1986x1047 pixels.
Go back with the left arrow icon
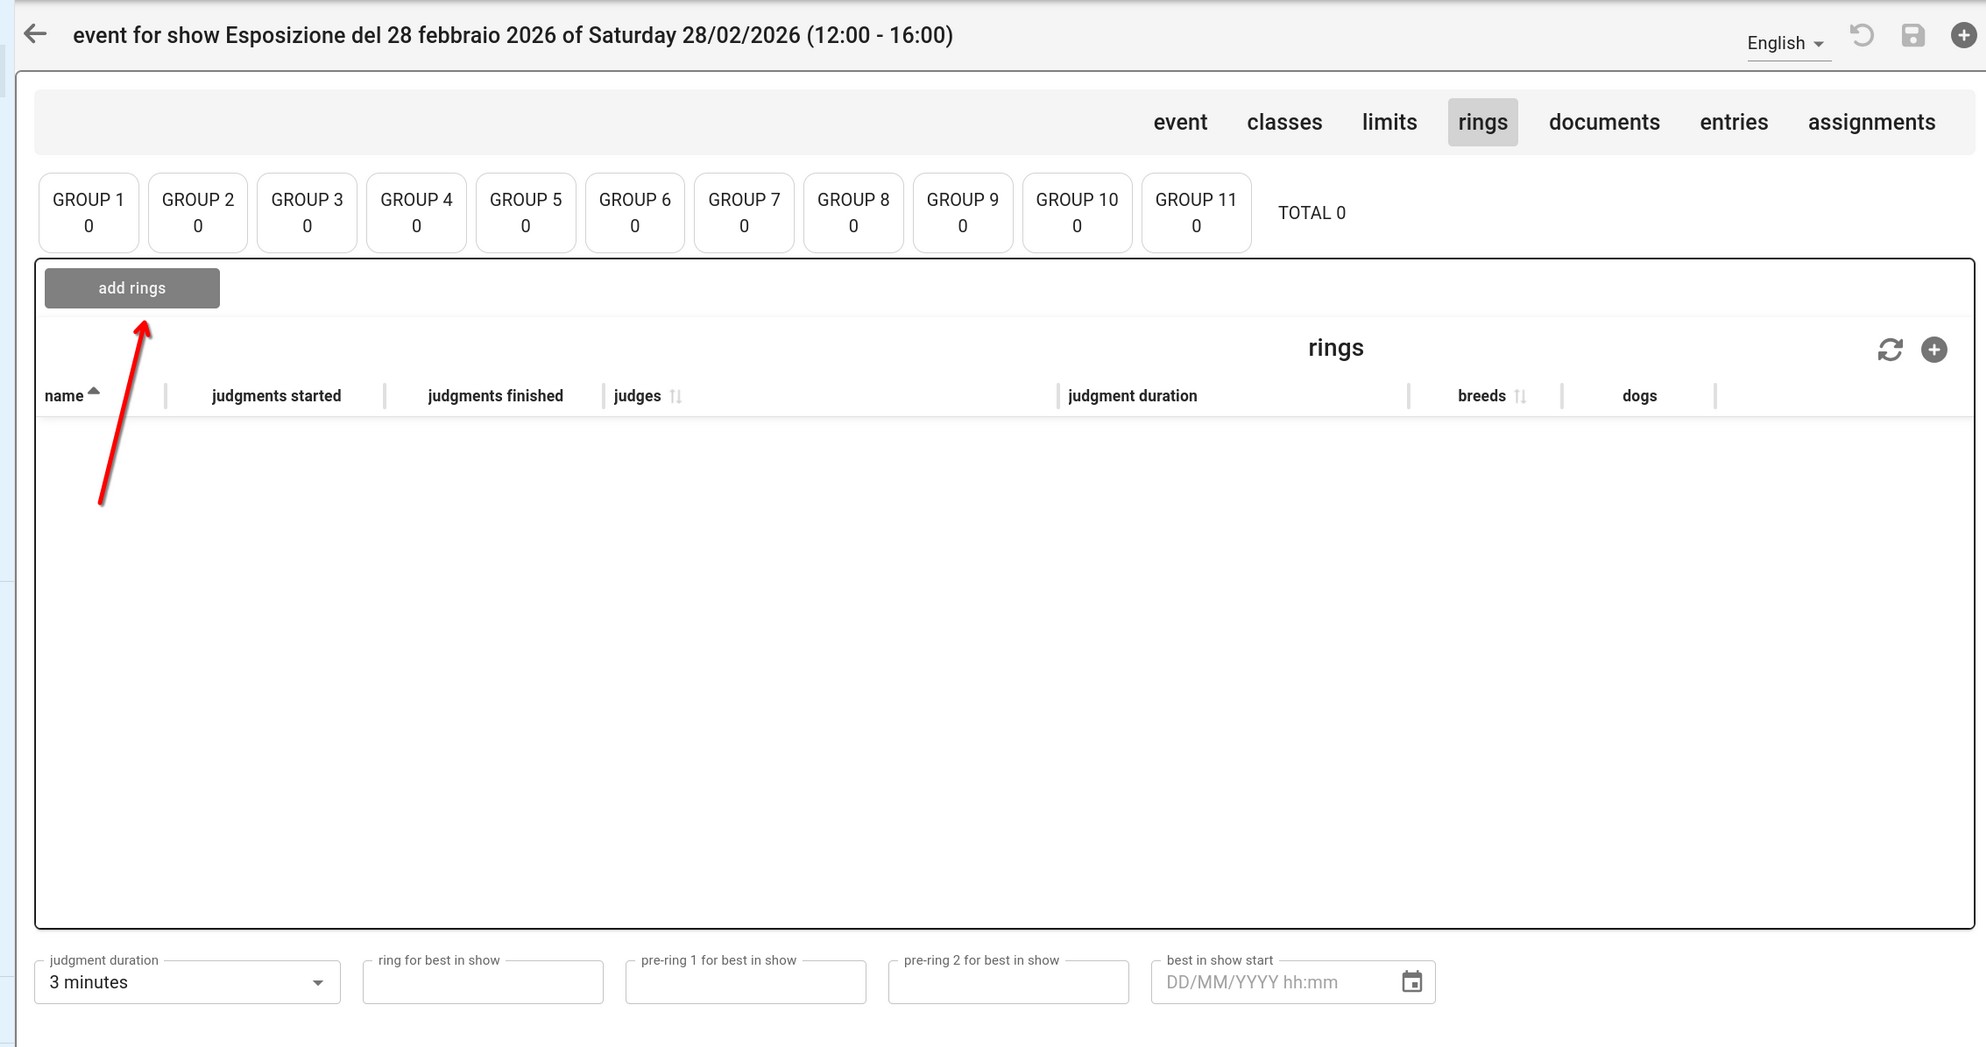pyautogui.click(x=35, y=35)
